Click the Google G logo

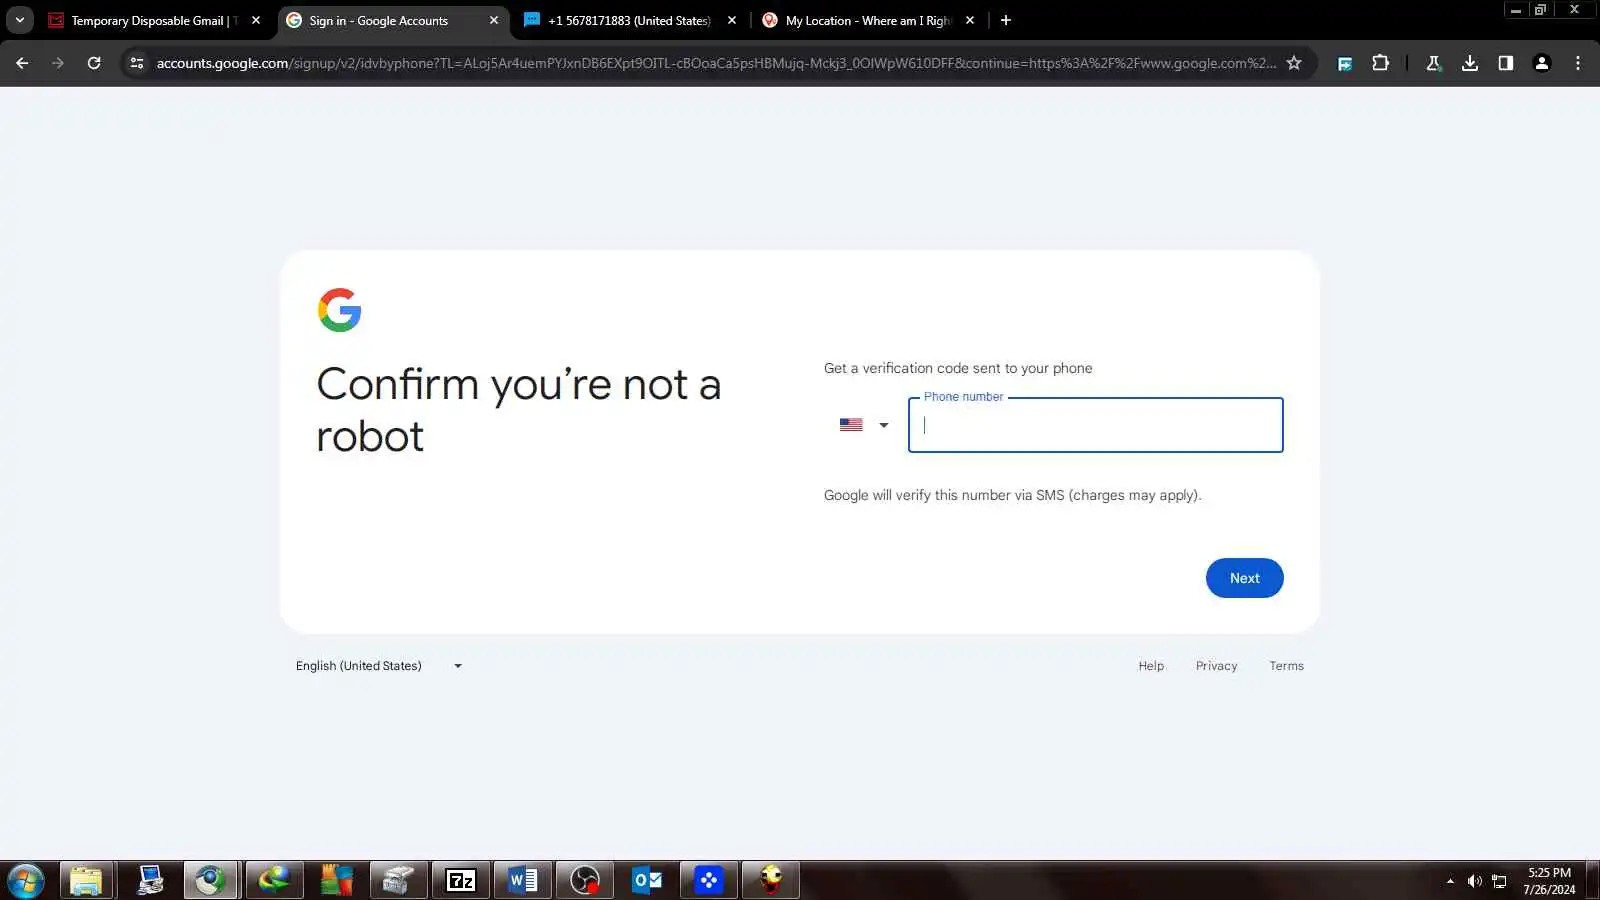pyautogui.click(x=339, y=310)
